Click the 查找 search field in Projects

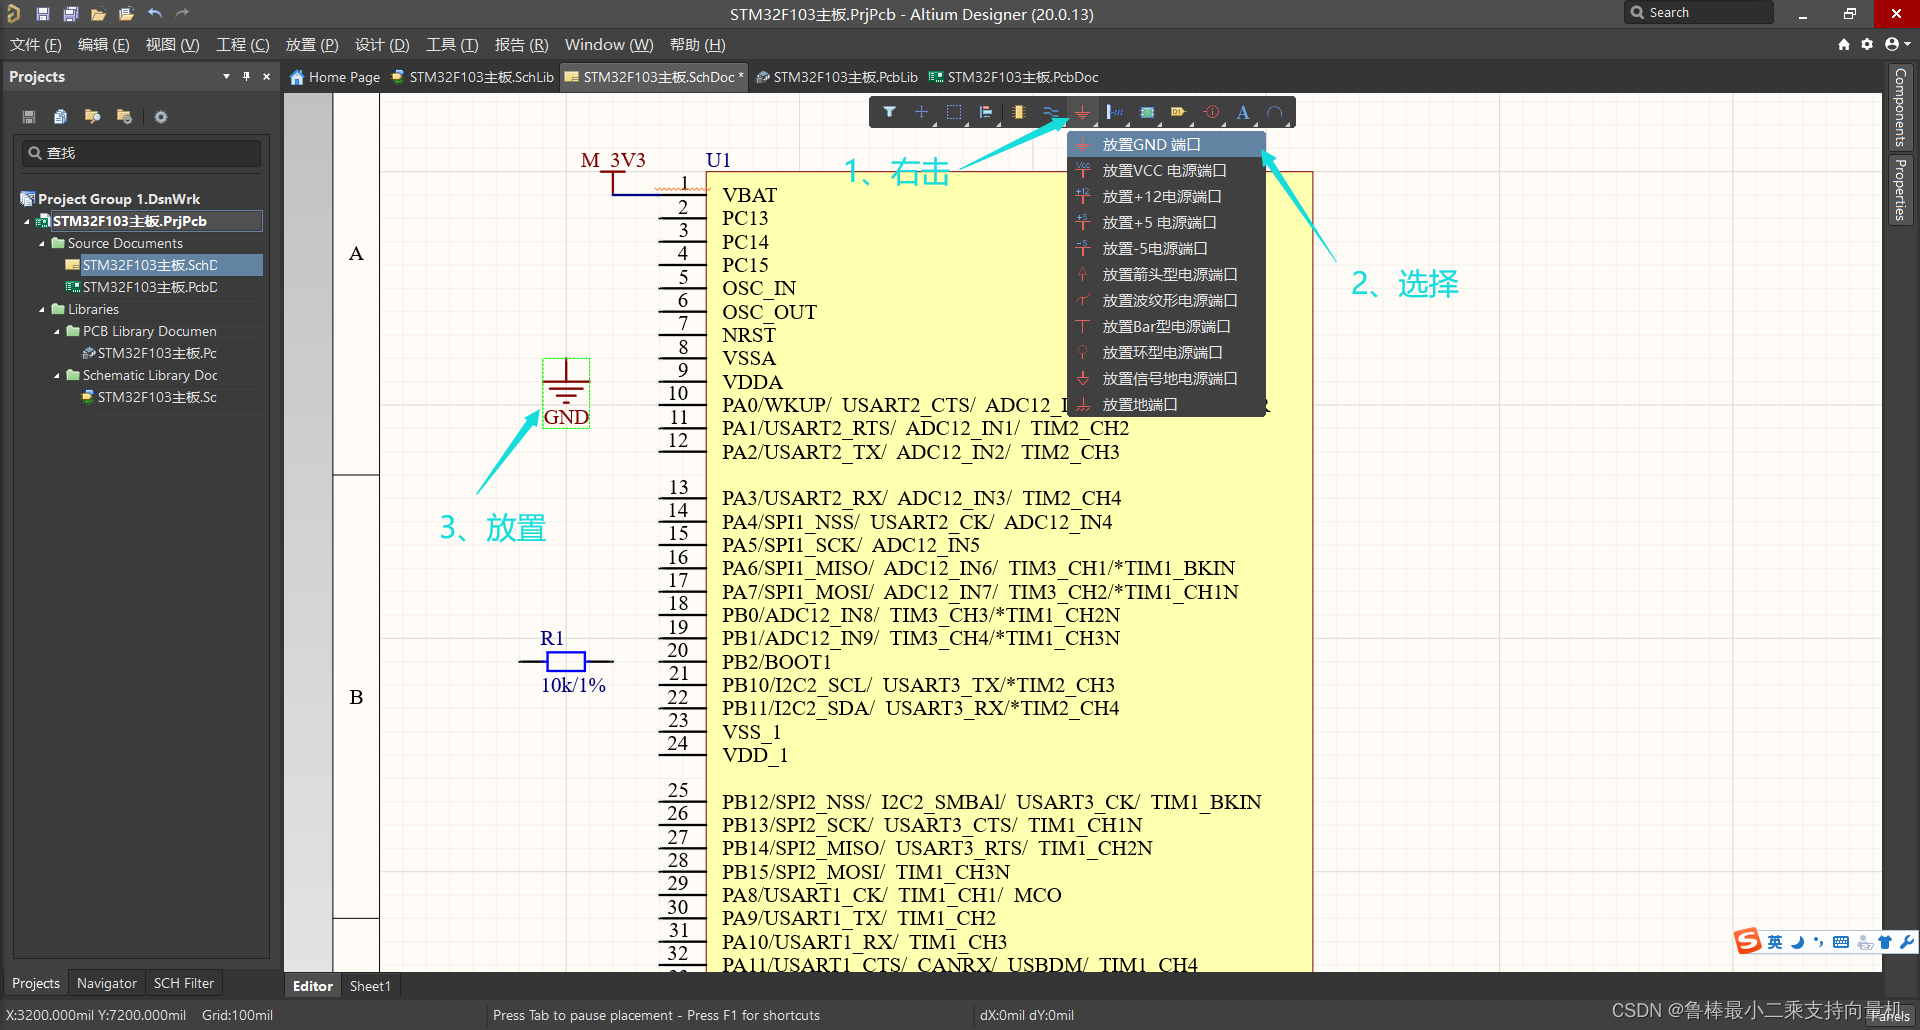click(x=142, y=153)
